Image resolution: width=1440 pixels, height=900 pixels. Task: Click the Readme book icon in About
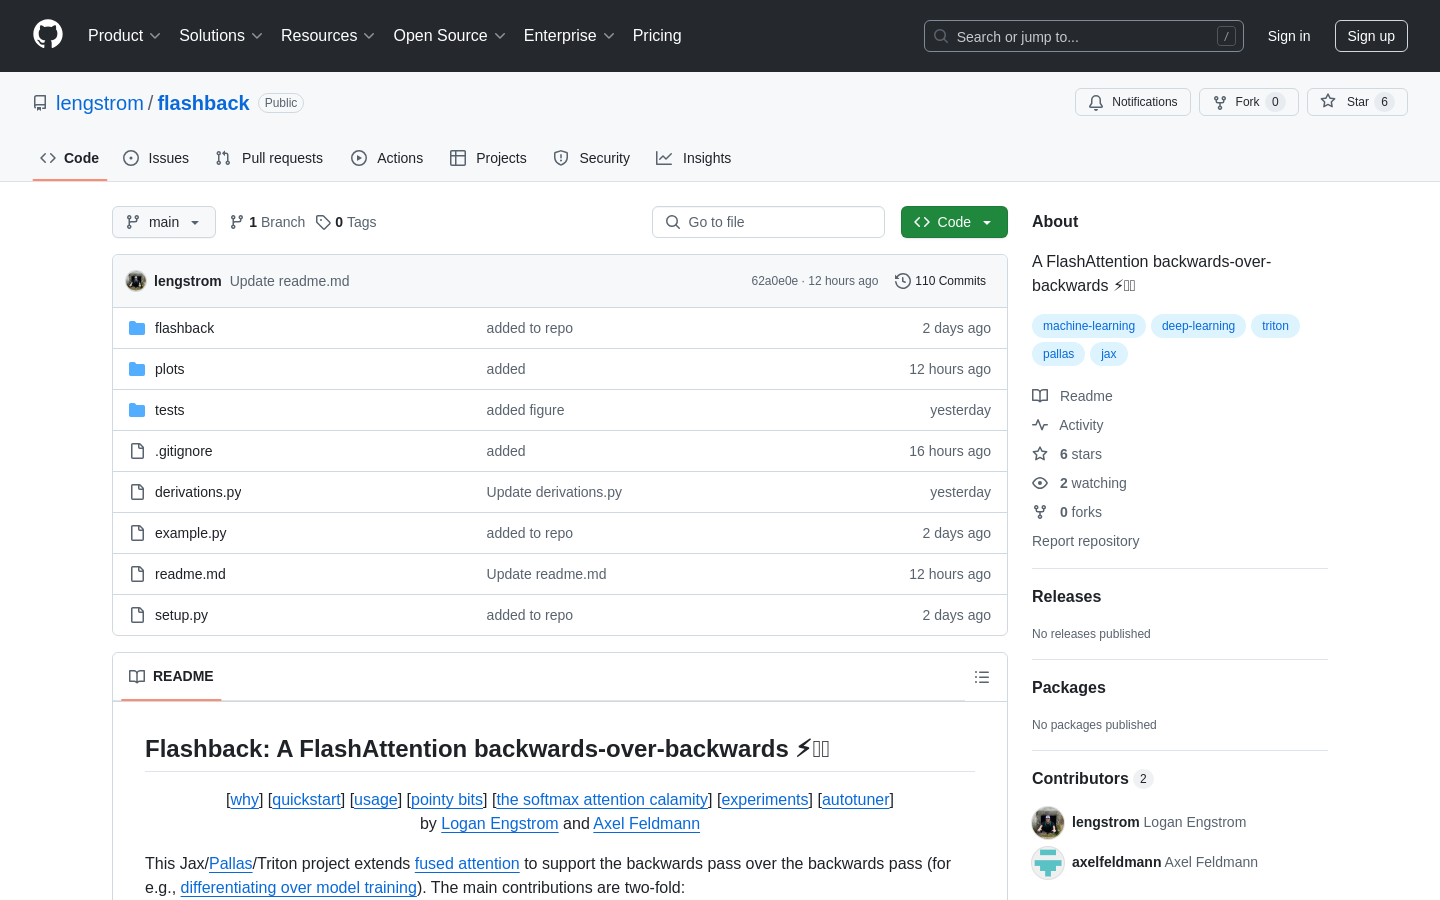click(1040, 396)
